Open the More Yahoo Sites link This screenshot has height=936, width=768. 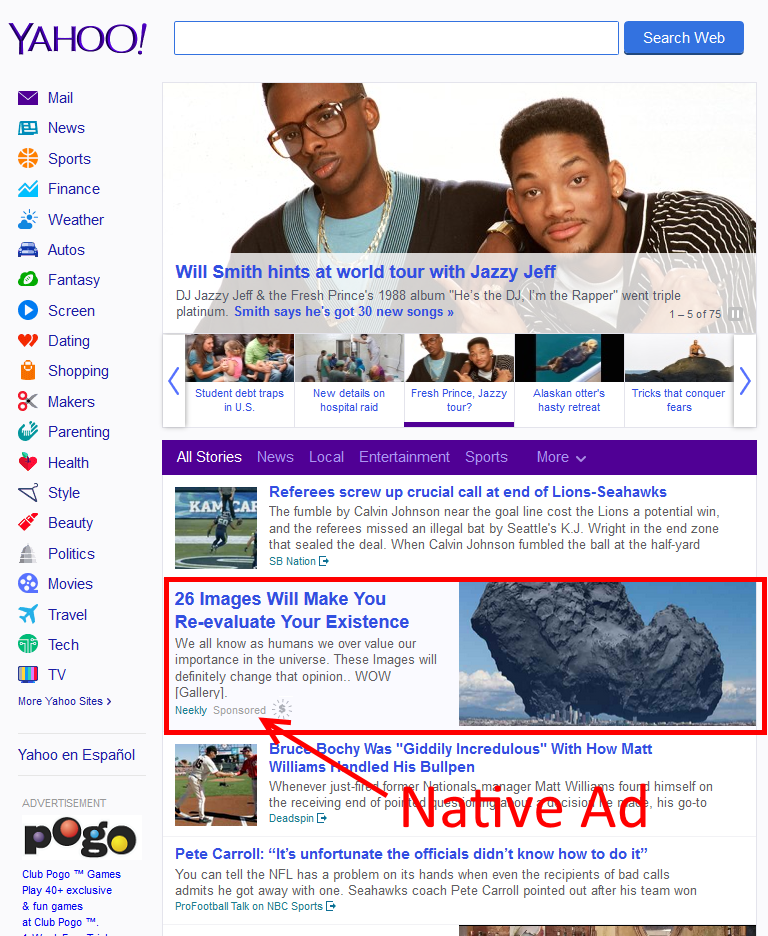point(65,701)
